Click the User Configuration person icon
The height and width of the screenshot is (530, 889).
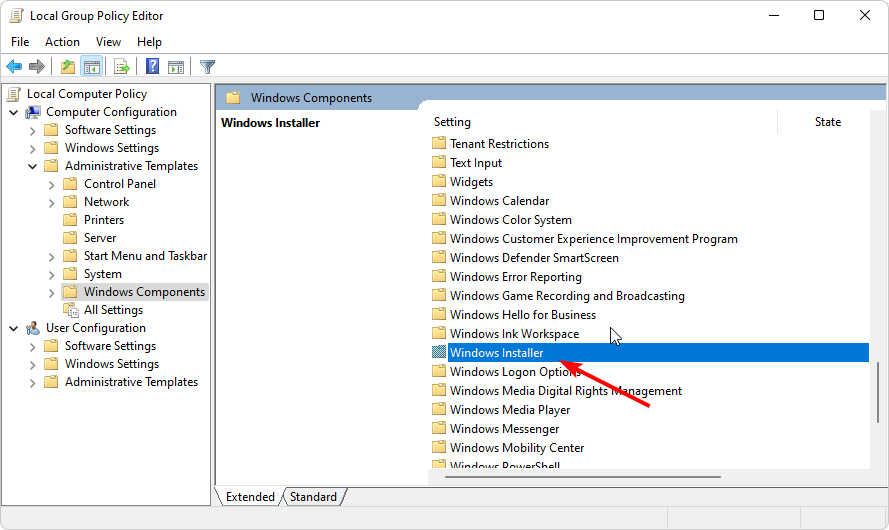33,328
